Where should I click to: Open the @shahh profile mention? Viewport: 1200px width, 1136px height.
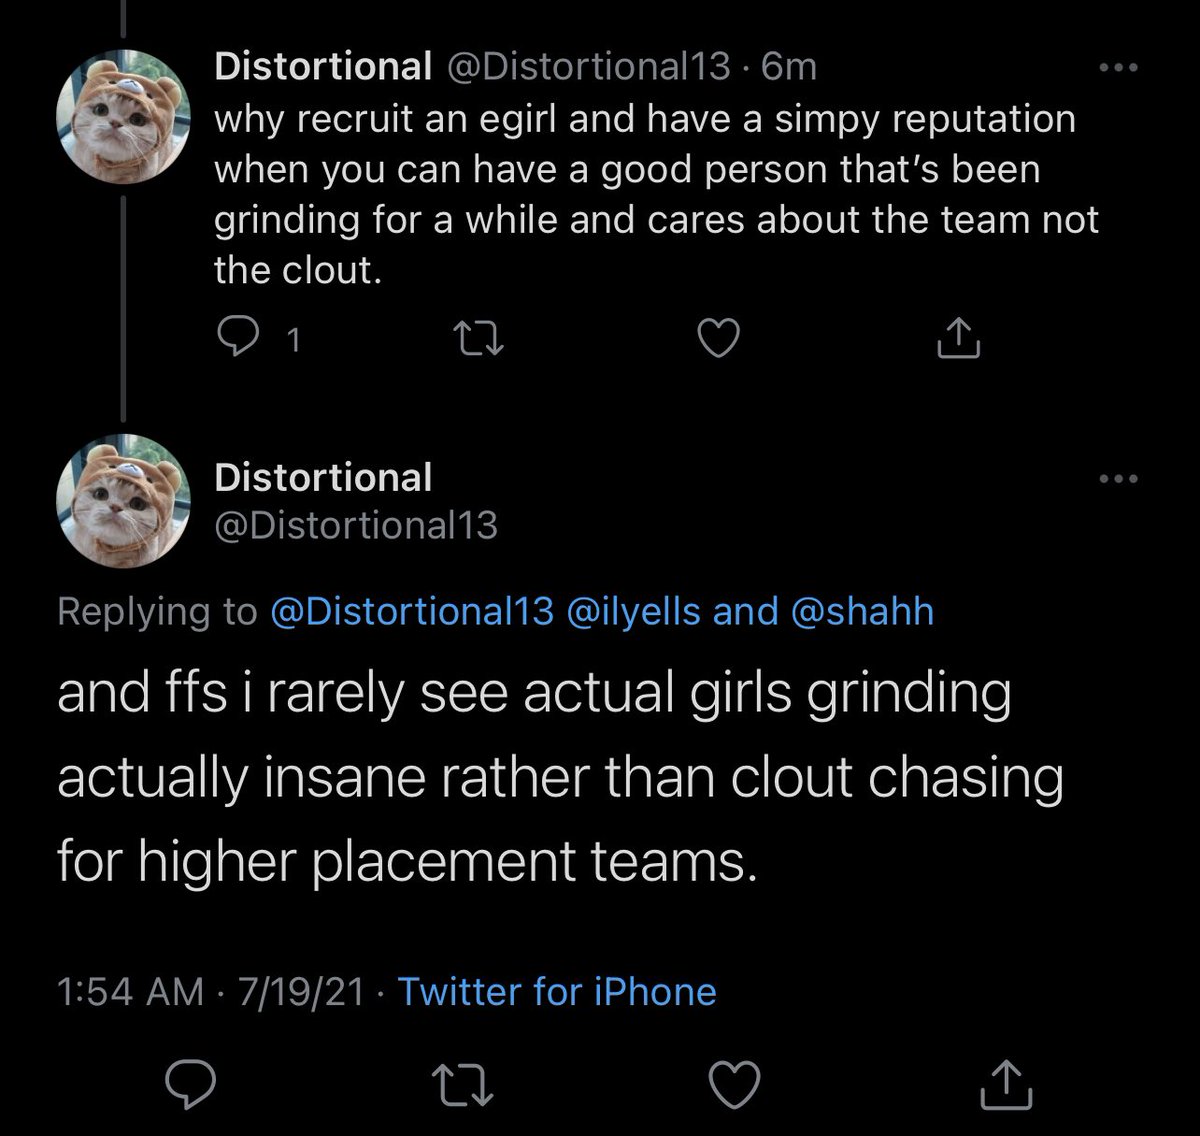tap(862, 611)
